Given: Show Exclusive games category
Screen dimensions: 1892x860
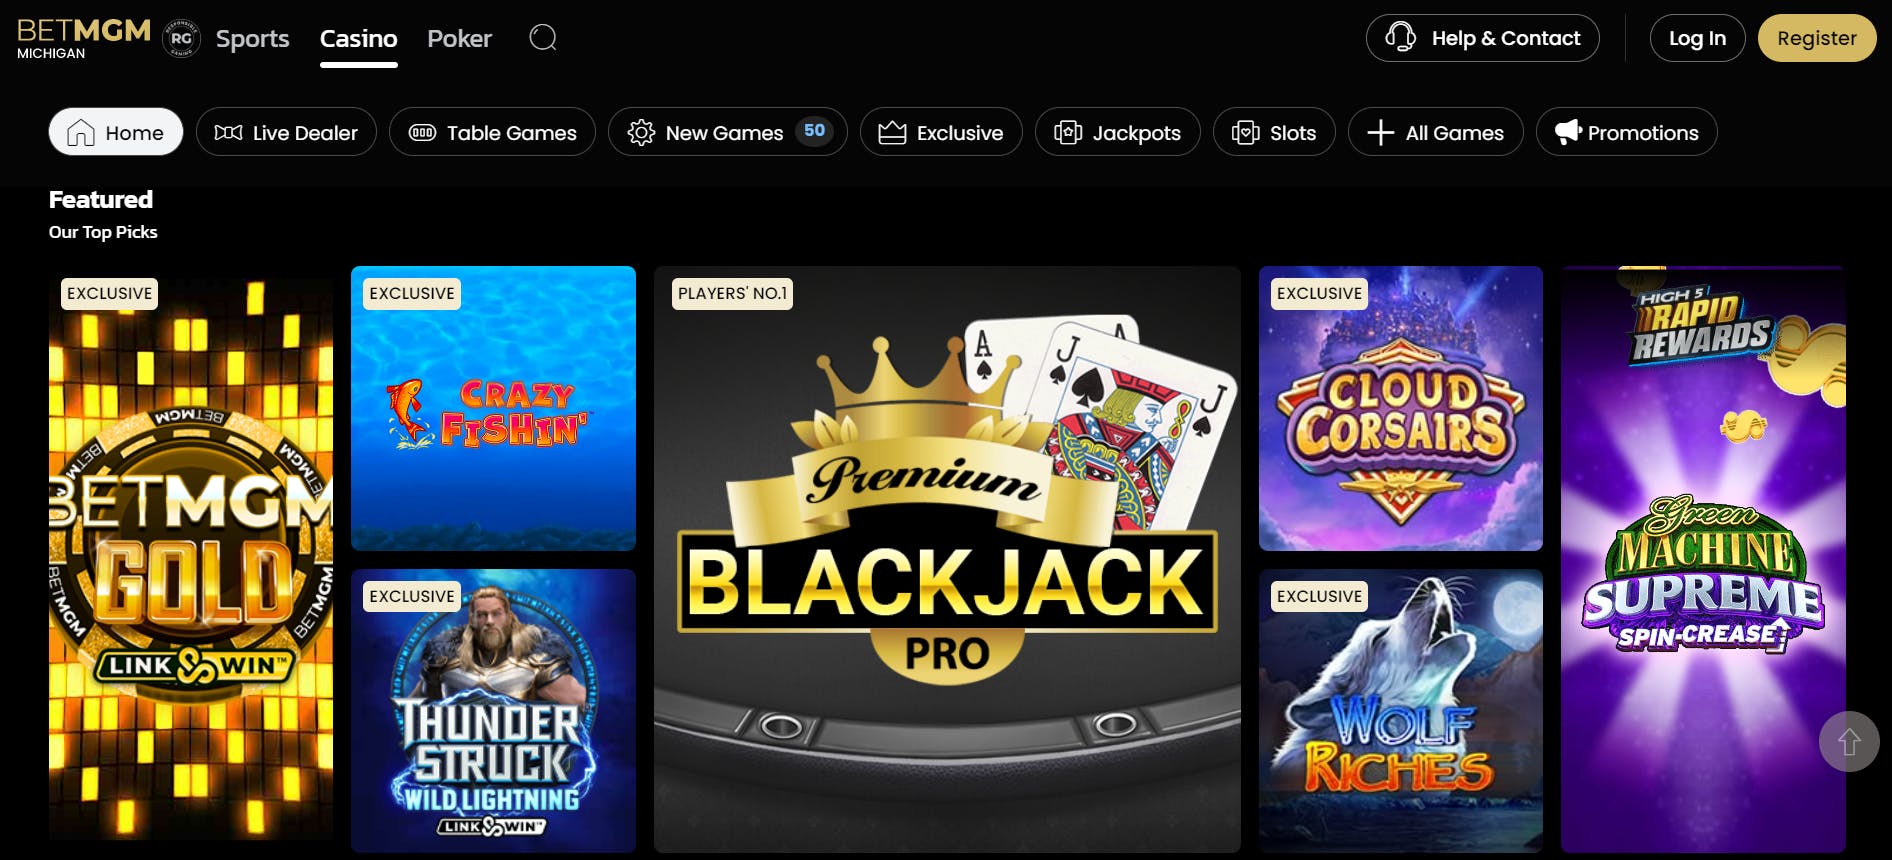Looking at the screenshot, I should click(941, 132).
